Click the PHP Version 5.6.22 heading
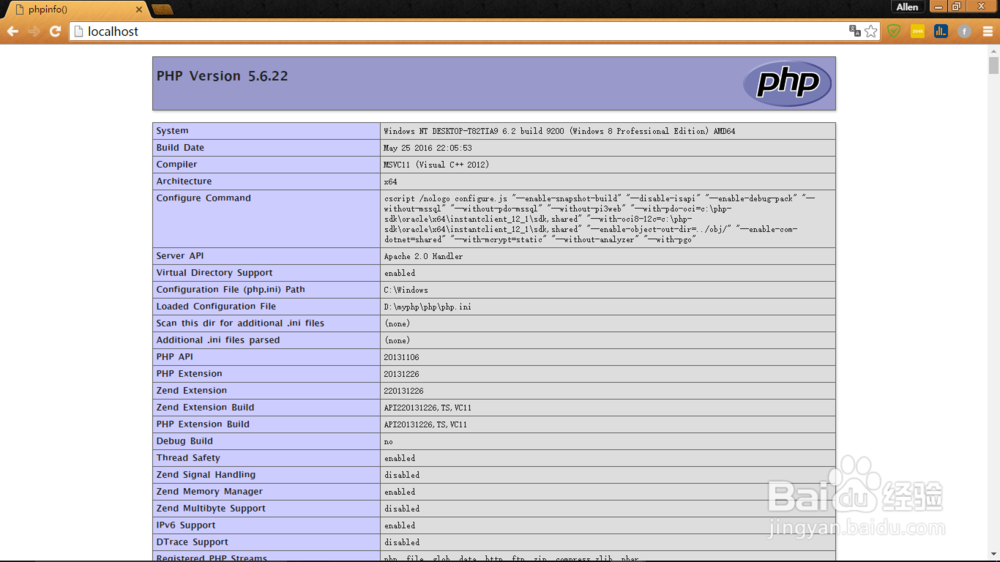The image size is (1000, 562). click(x=222, y=76)
